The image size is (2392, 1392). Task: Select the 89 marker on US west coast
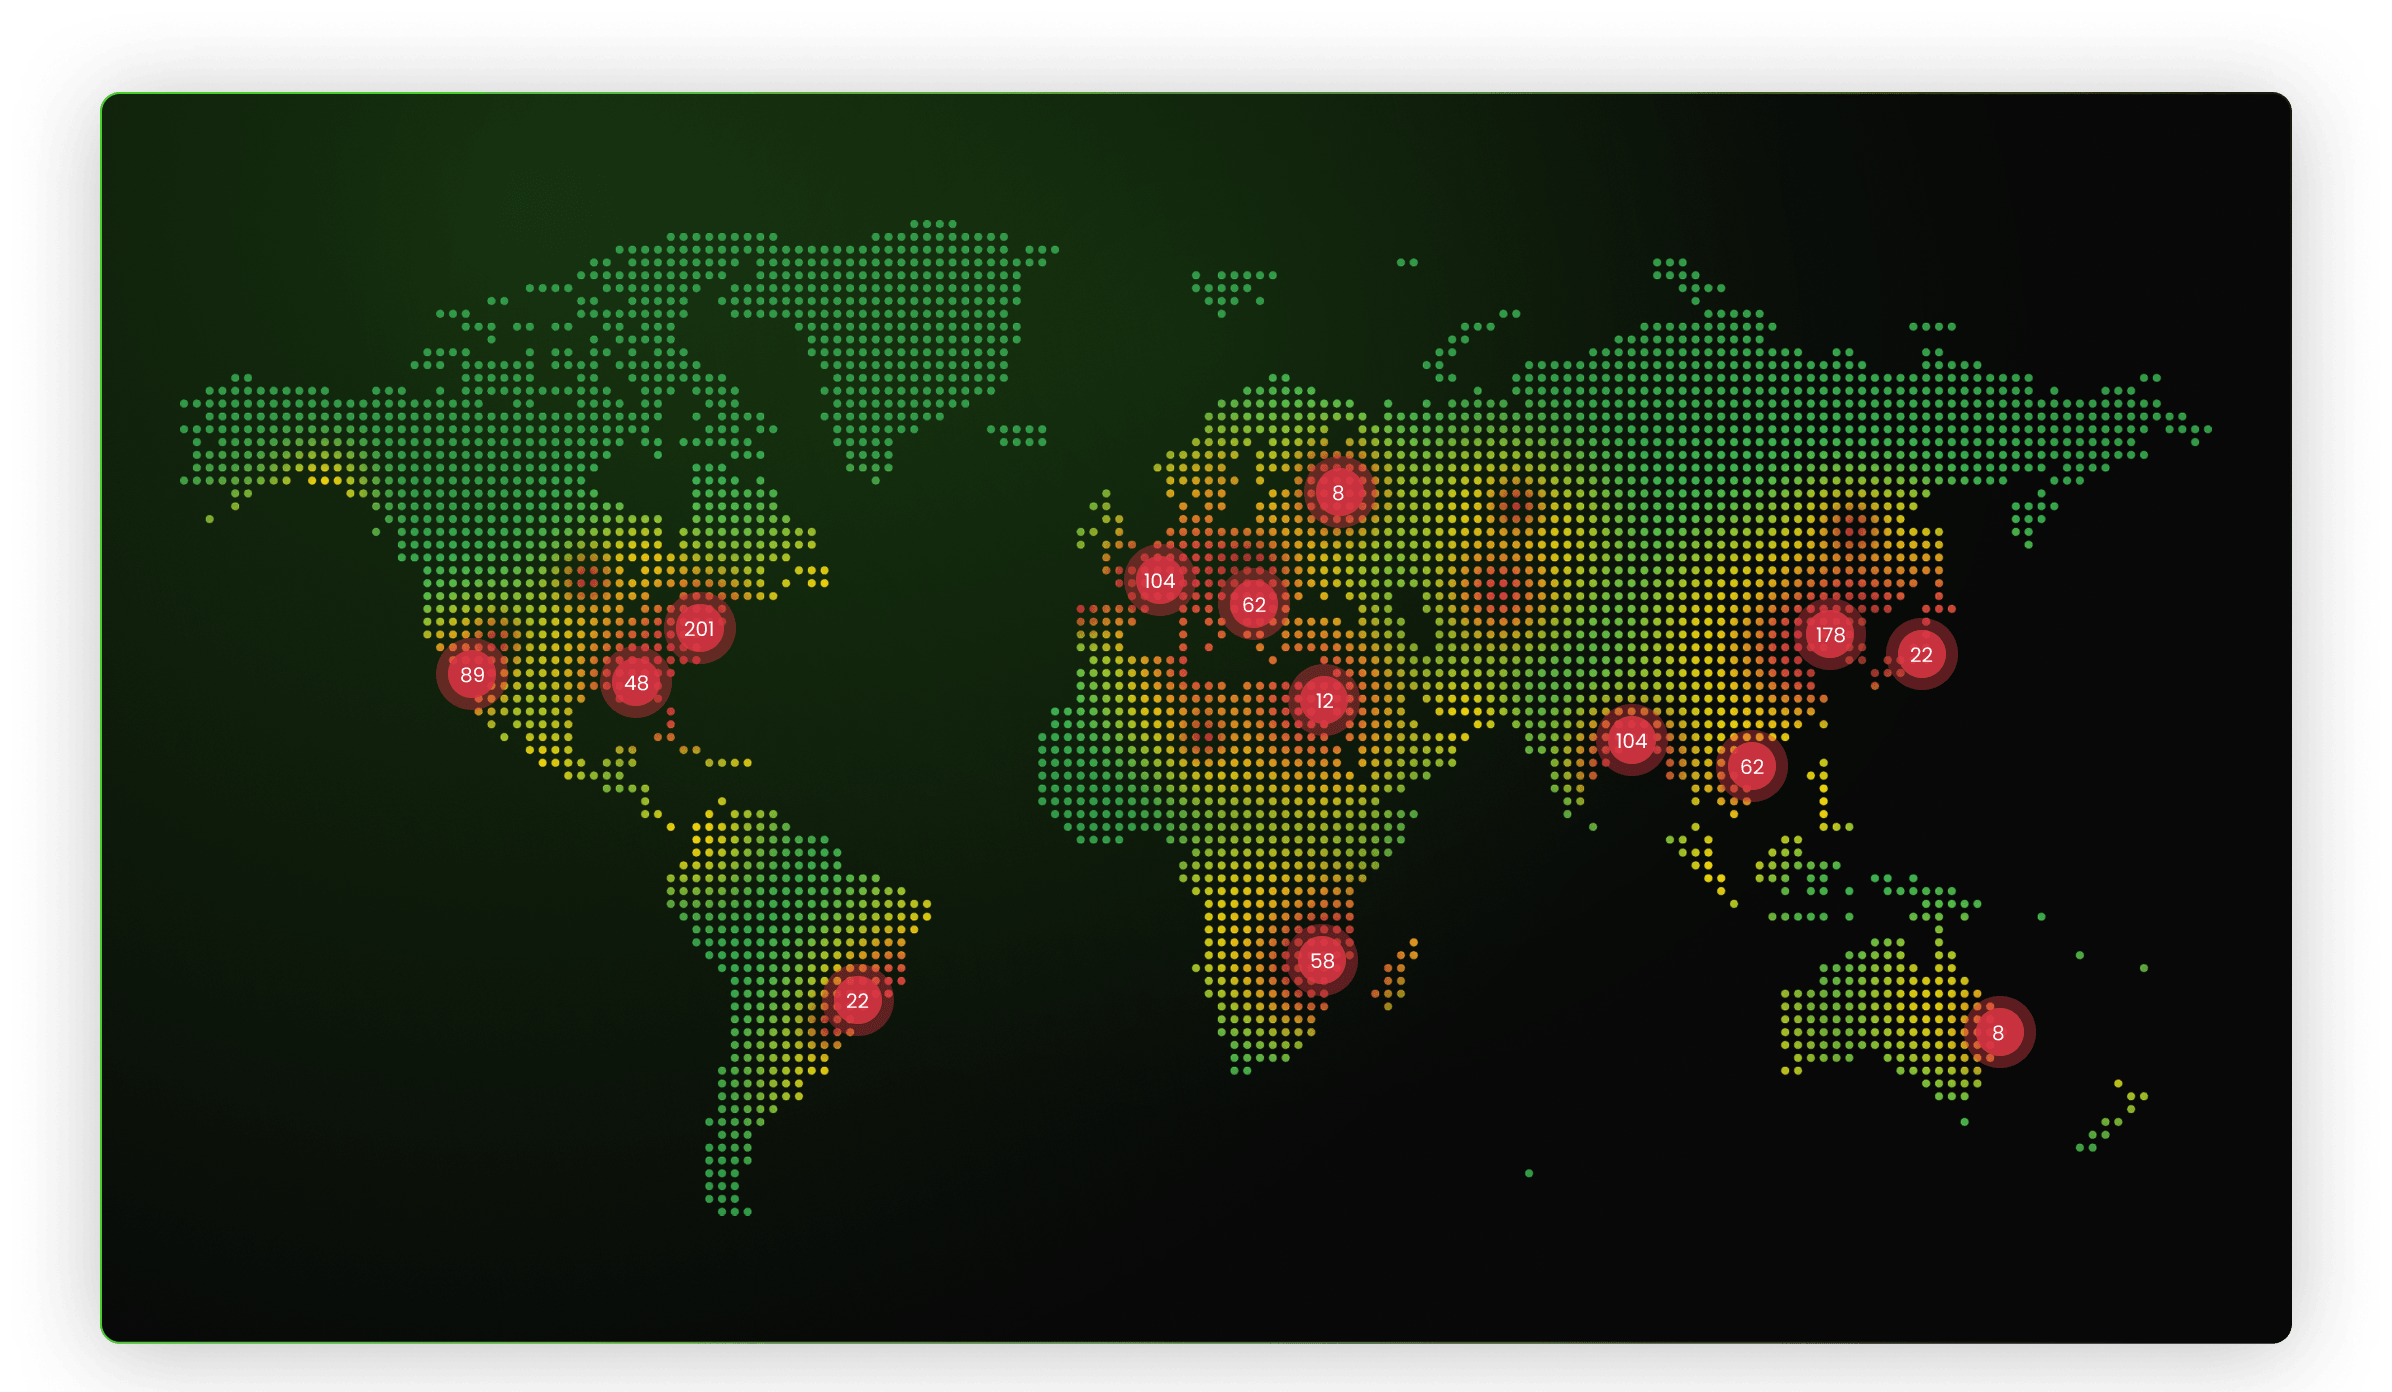pos(472,675)
